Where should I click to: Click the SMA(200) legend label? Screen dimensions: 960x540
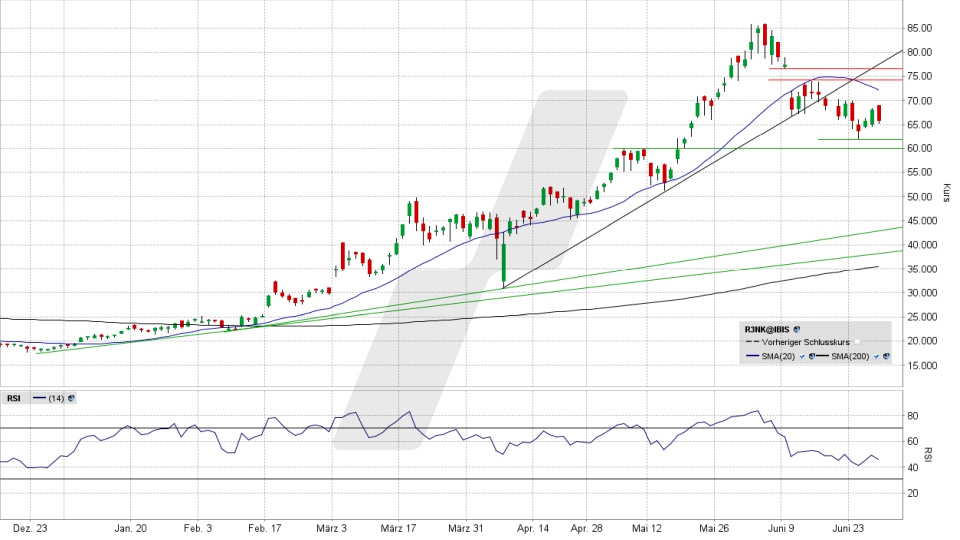coord(850,356)
